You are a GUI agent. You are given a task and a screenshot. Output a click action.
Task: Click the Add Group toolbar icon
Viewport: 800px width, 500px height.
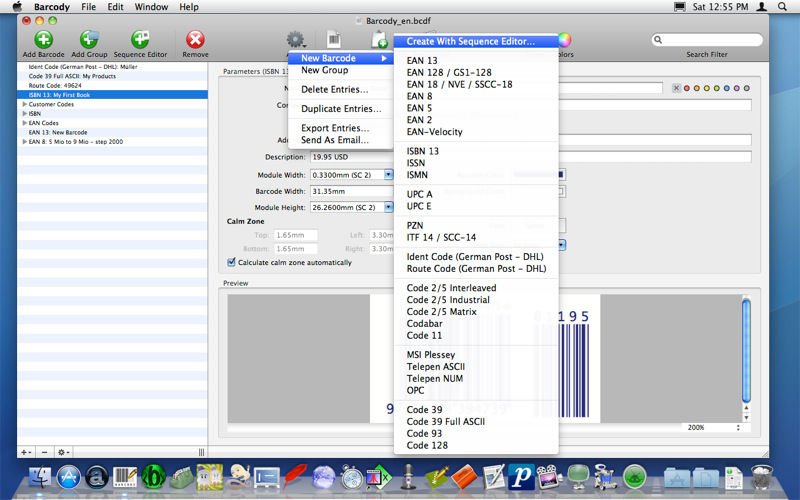89,40
